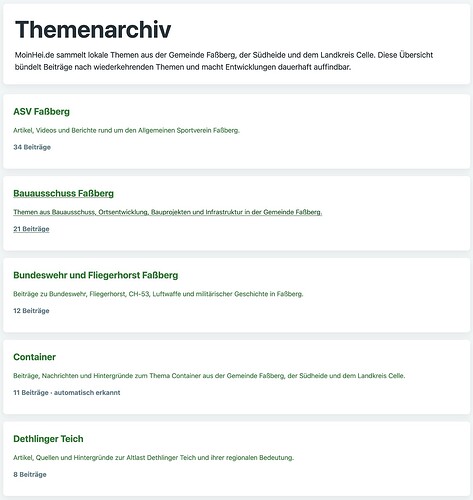Click the Altlast Dethlinger Teich description
The image size is (473, 500).
[x=153, y=458]
